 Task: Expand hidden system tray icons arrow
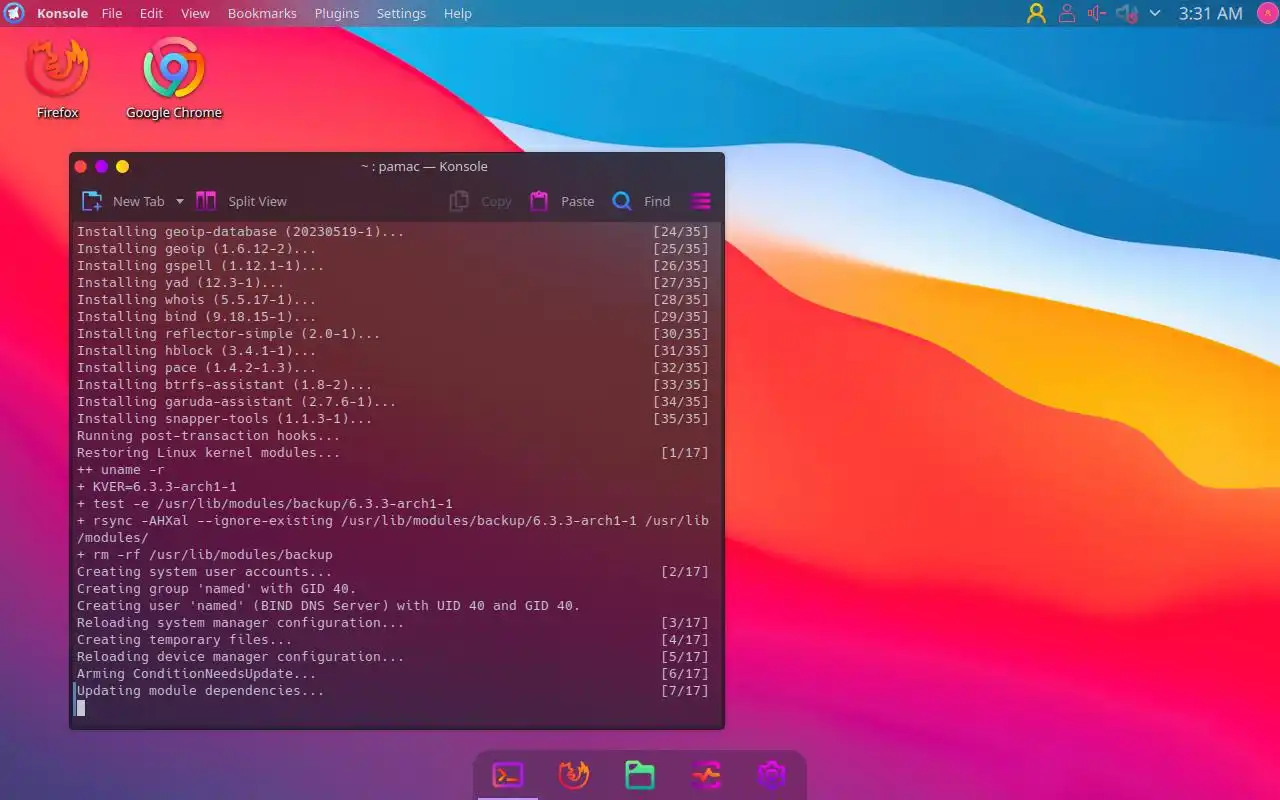pos(1155,13)
